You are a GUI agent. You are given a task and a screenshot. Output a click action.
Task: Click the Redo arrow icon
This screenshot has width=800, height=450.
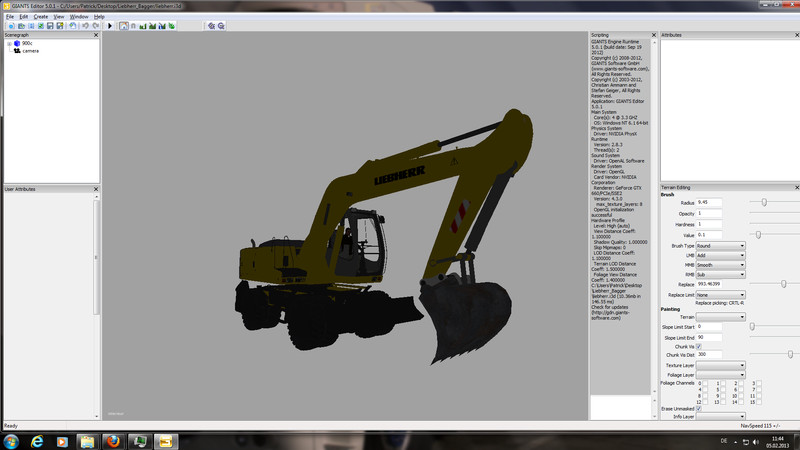[x=95, y=26]
